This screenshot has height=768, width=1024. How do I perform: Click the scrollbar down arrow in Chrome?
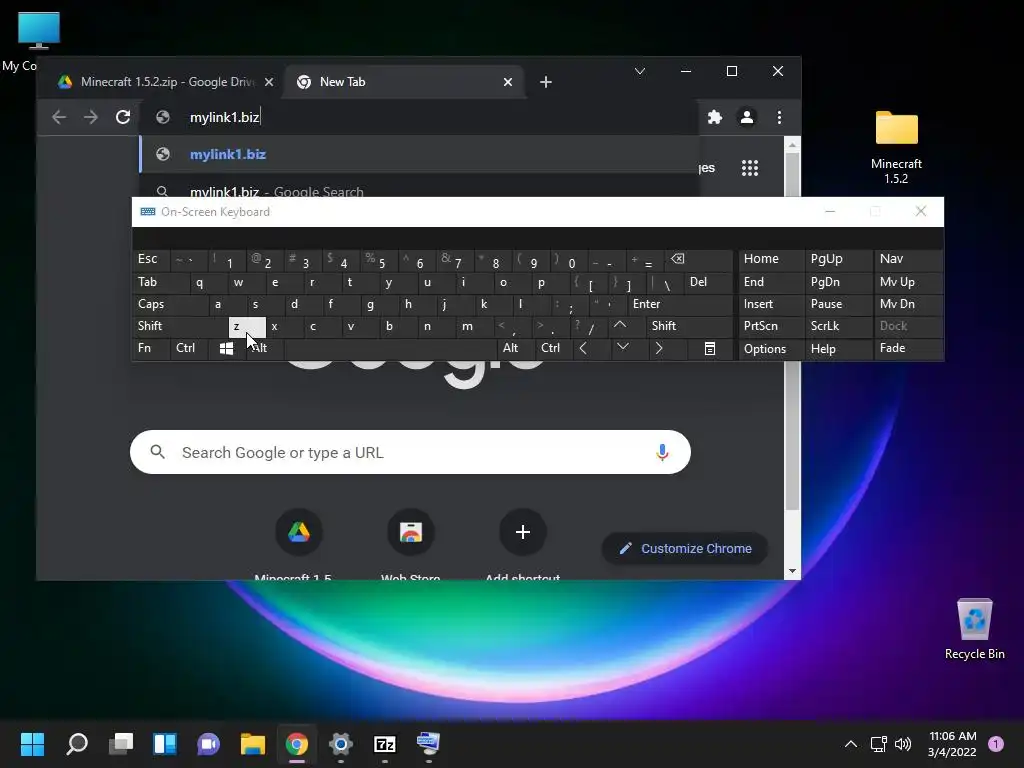pyautogui.click(x=792, y=571)
